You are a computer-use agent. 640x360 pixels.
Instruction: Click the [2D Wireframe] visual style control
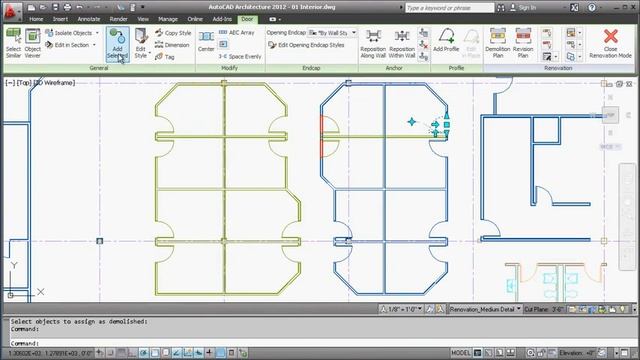(54, 82)
